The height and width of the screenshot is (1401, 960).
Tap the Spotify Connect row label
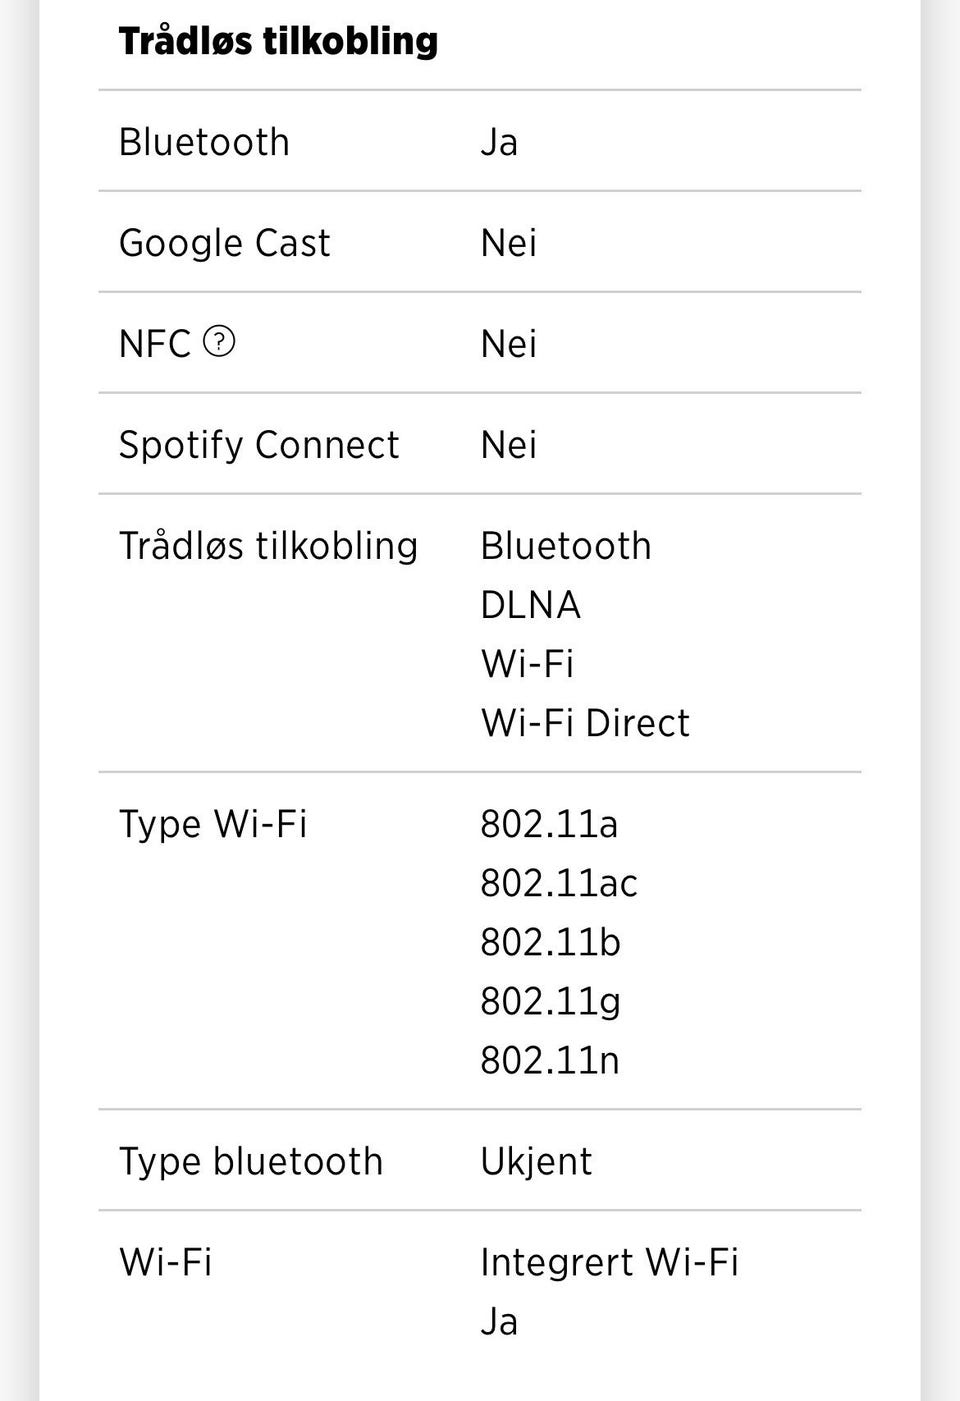(259, 445)
